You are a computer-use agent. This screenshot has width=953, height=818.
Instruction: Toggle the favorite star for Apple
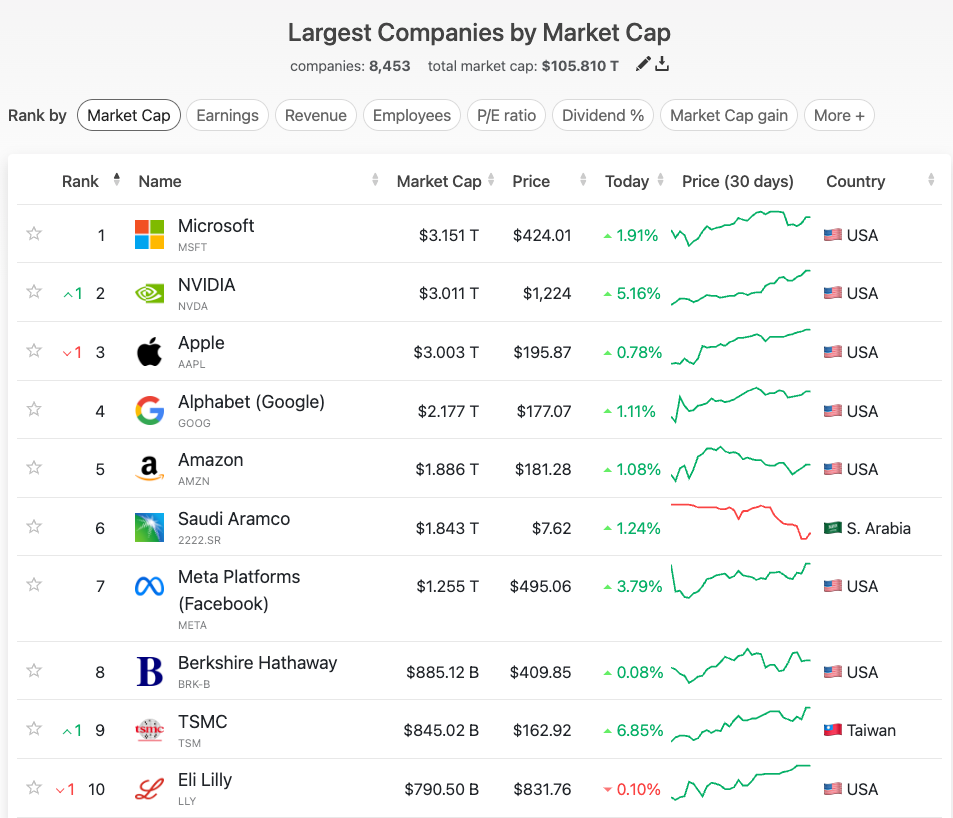tap(34, 351)
